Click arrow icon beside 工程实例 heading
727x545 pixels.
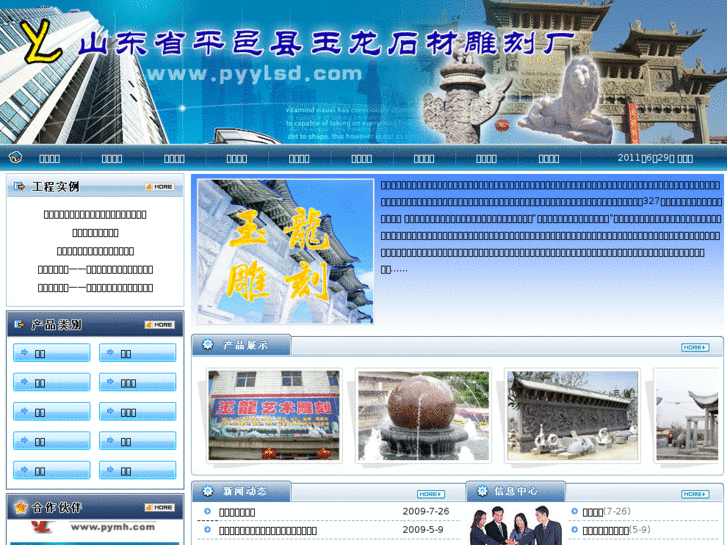pyautogui.click(x=19, y=186)
